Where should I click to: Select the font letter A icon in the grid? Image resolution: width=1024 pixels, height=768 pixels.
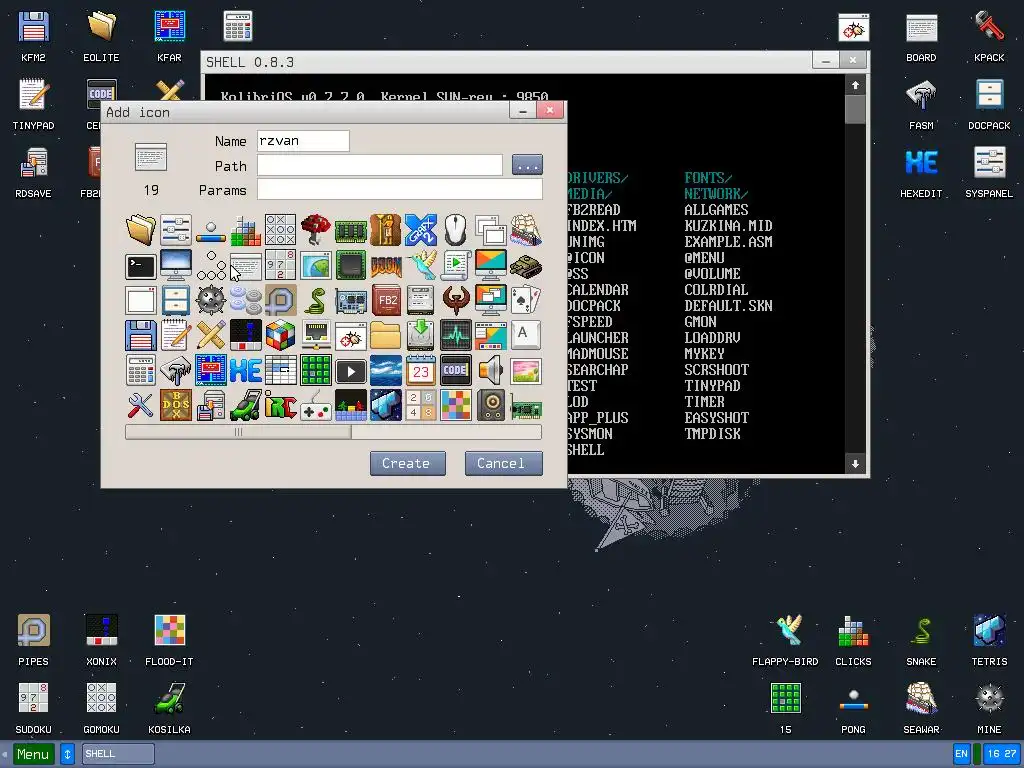pyautogui.click(x=526, y=336)
